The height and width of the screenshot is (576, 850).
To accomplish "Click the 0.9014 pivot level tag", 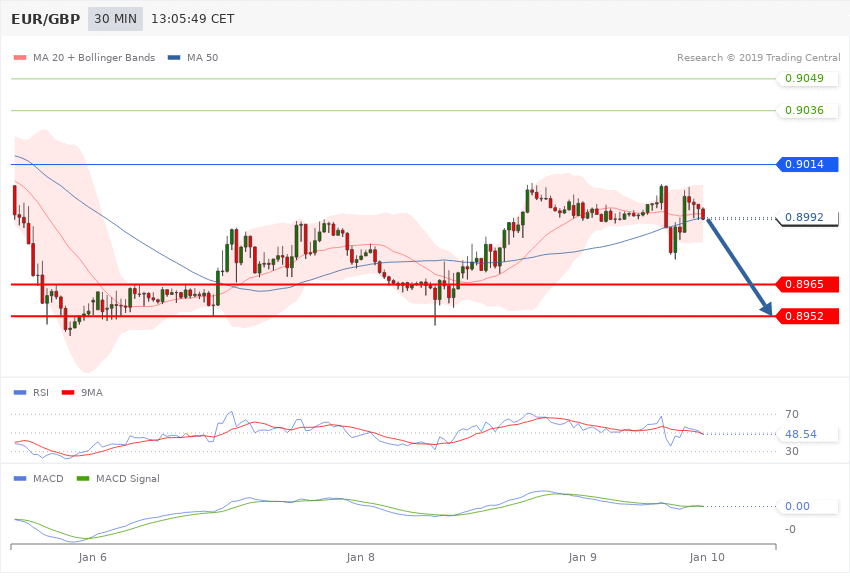I will point(808,164).
